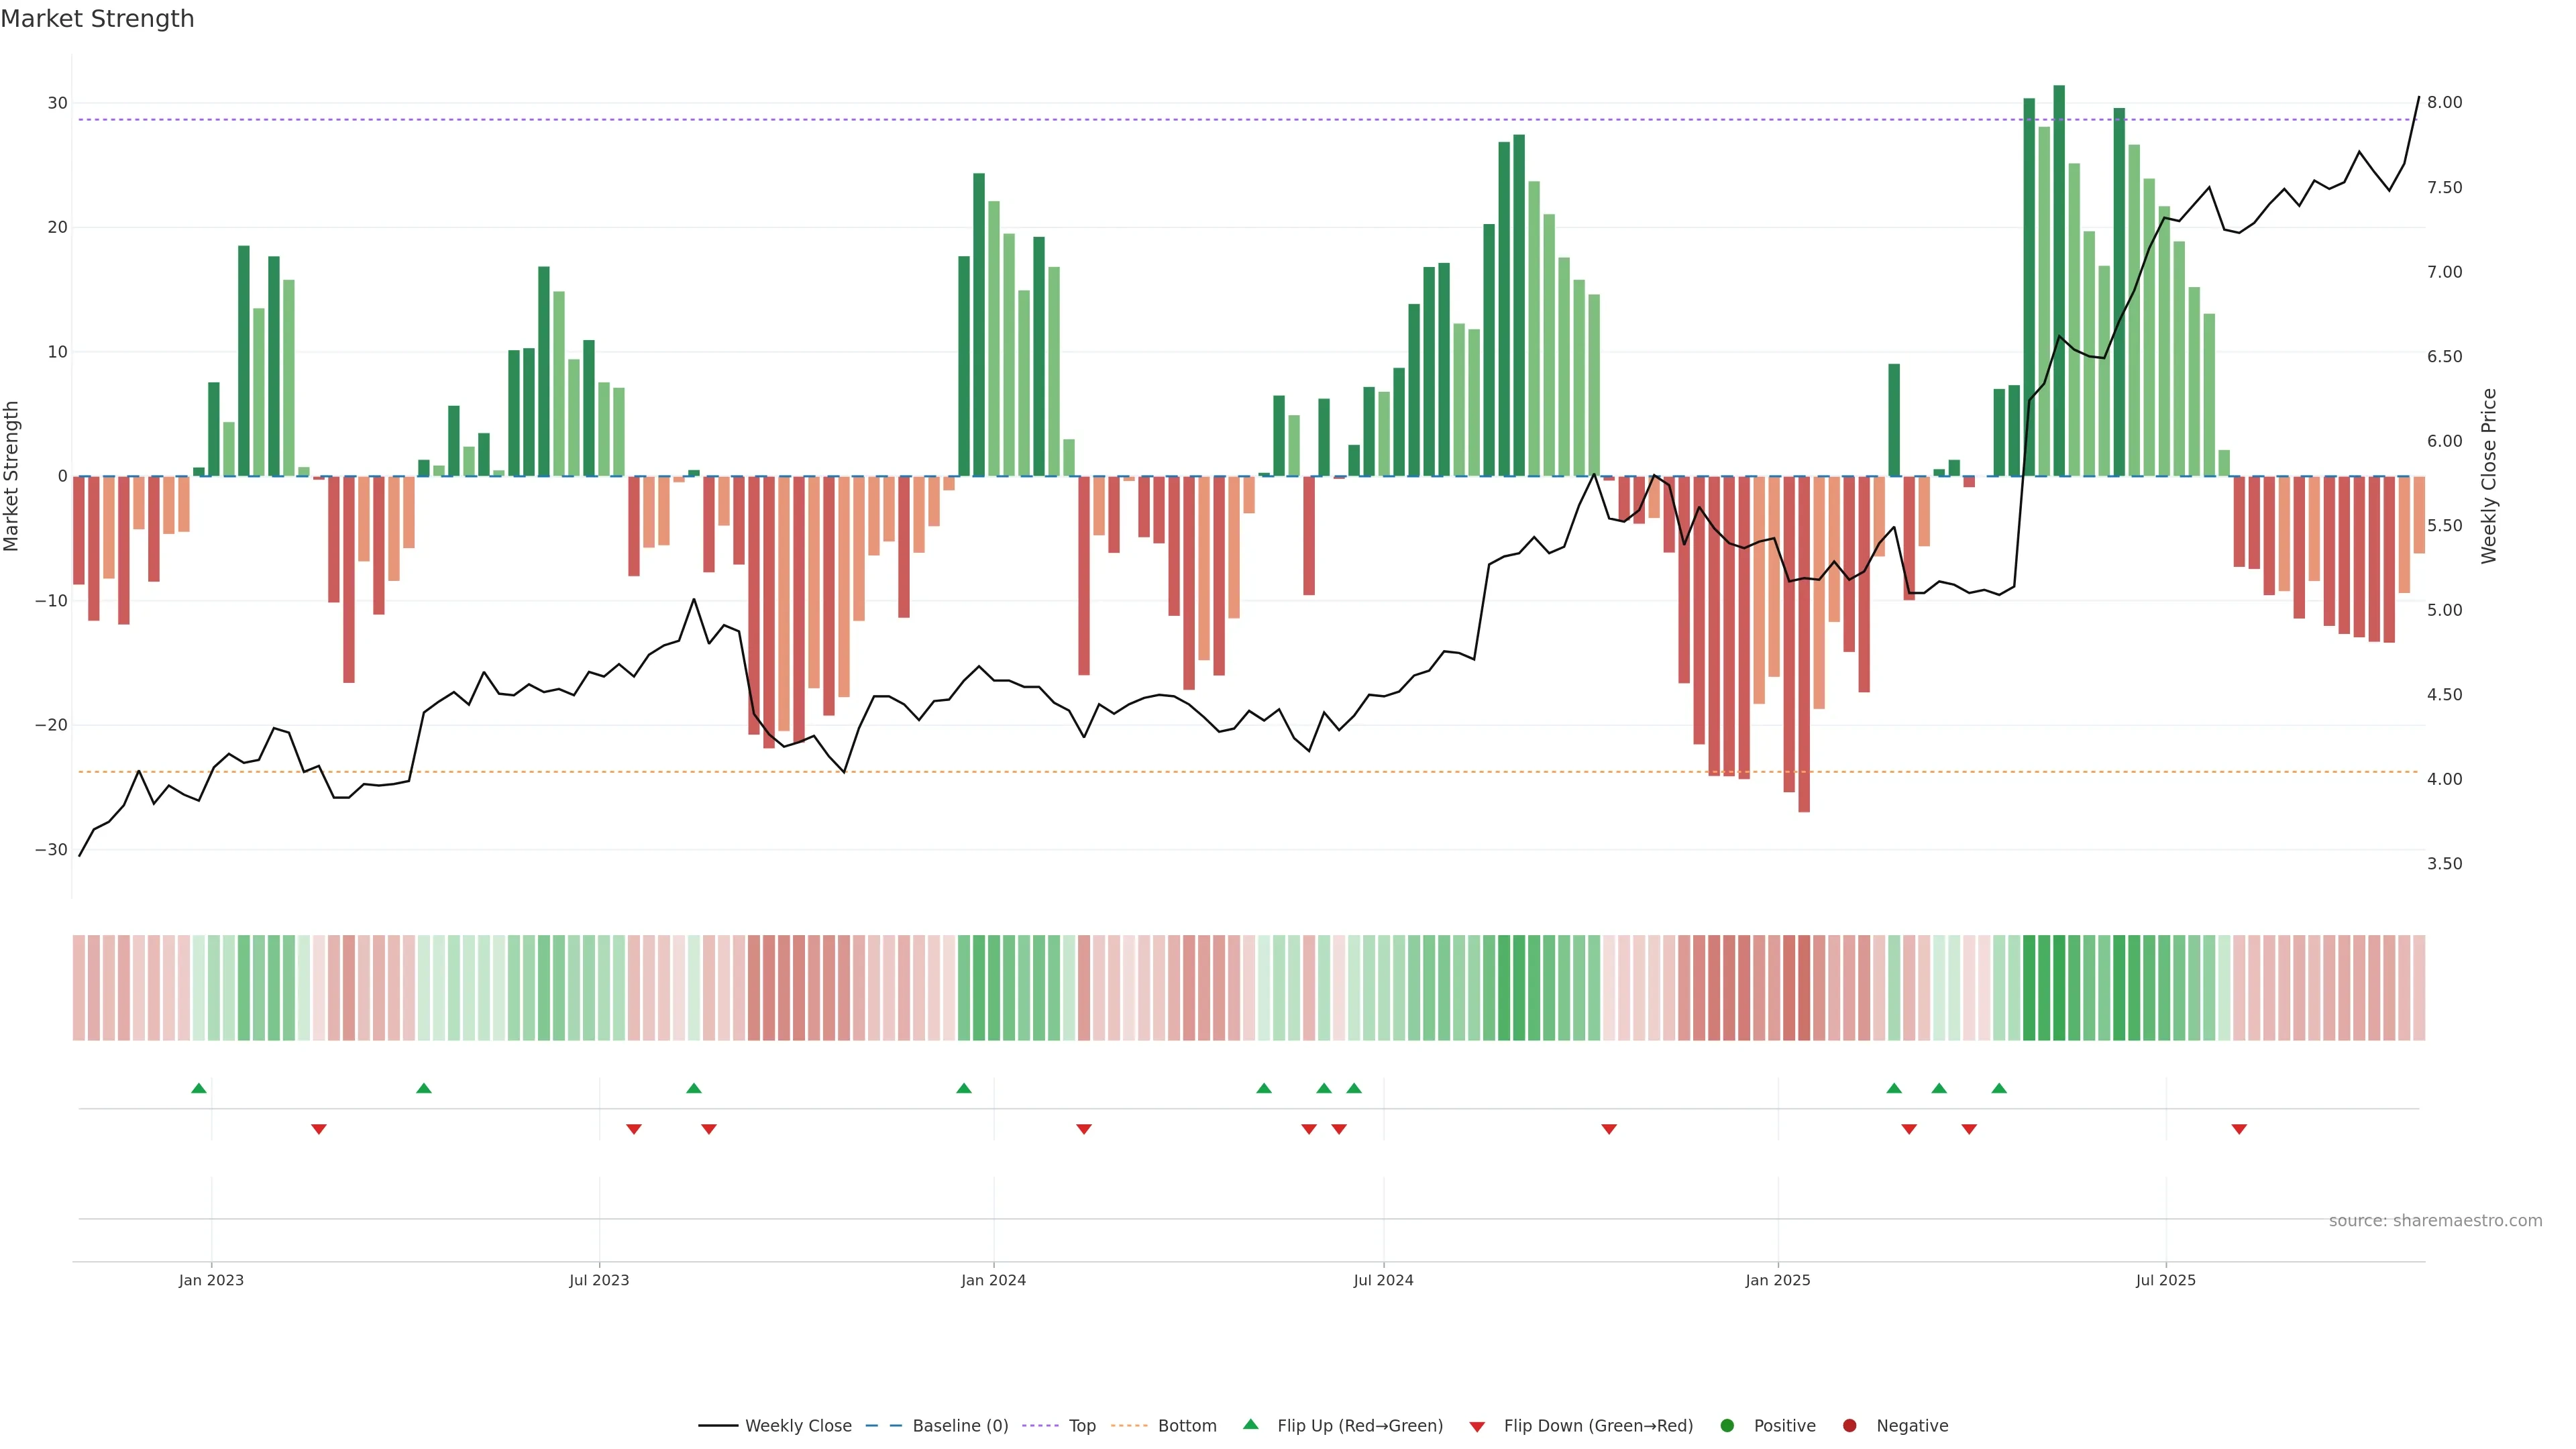Click the Weekly Close Price axis title
2576x1449 pixels.
pos(2489,476)
